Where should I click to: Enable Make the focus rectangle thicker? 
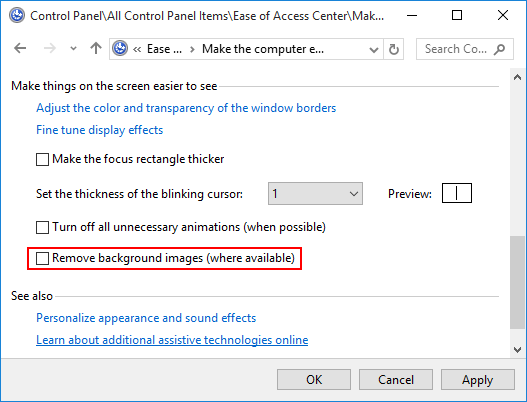tap(42, 159)
